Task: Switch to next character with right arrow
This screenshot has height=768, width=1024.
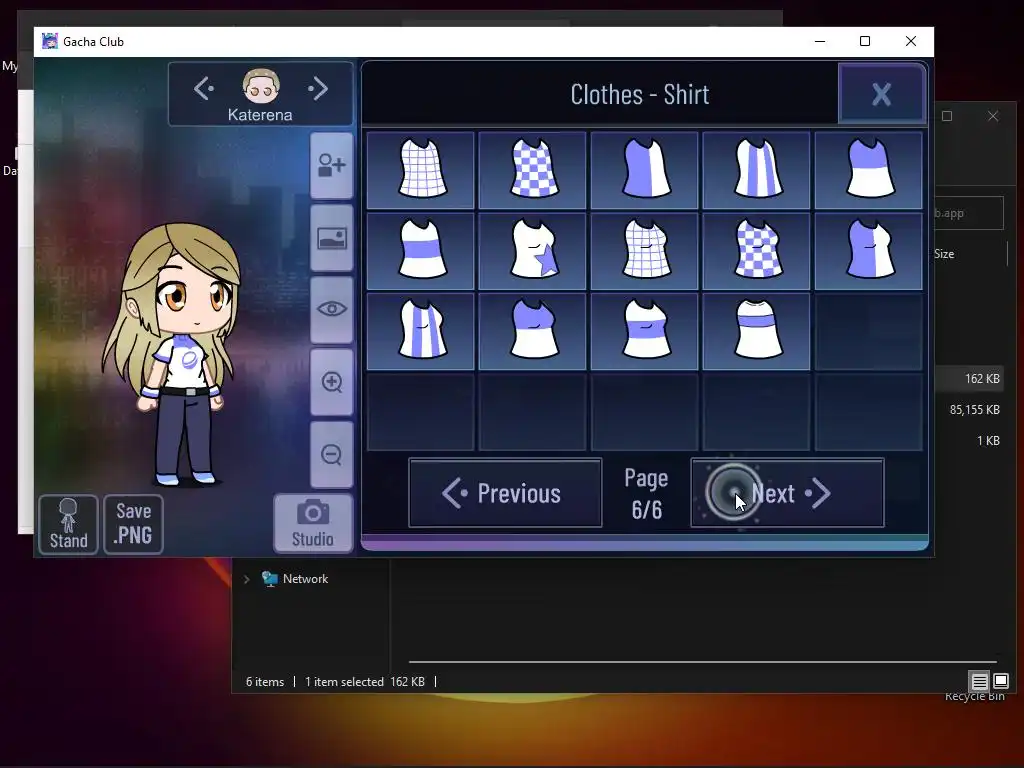Action: click(318, 89)
